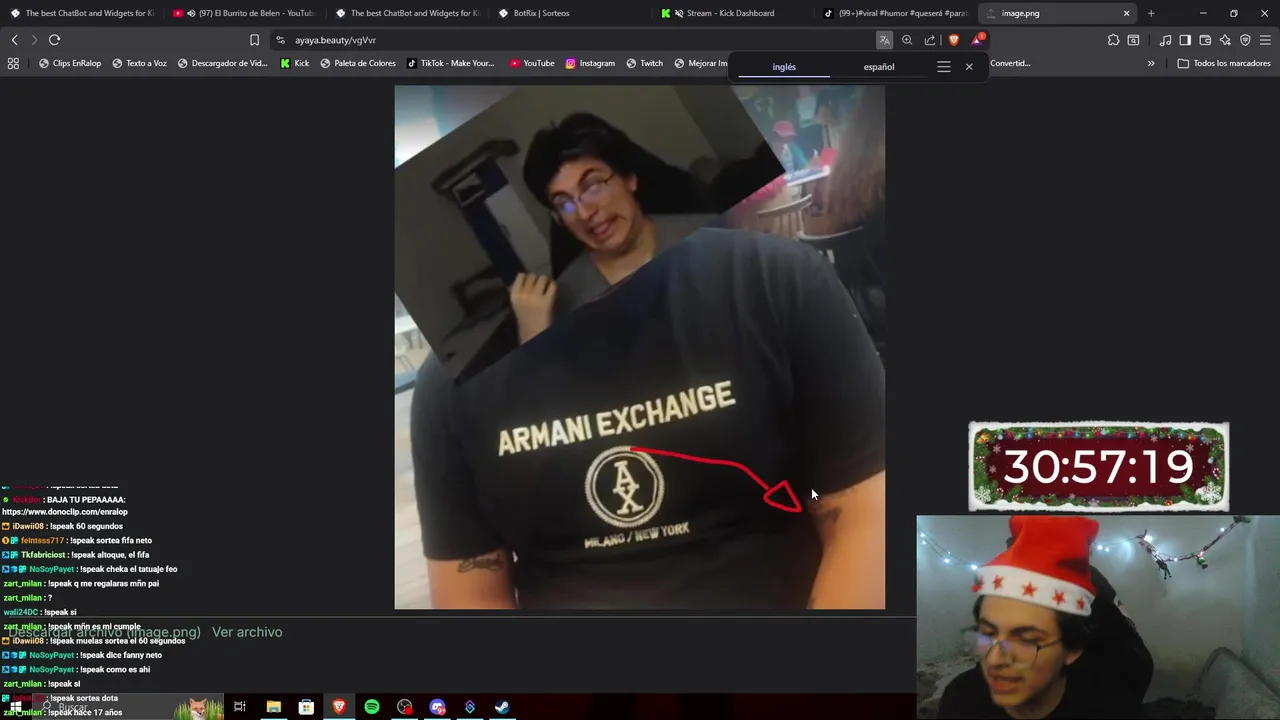
Task: Click the Discord taskbar icon
Action: click(437, 707)
